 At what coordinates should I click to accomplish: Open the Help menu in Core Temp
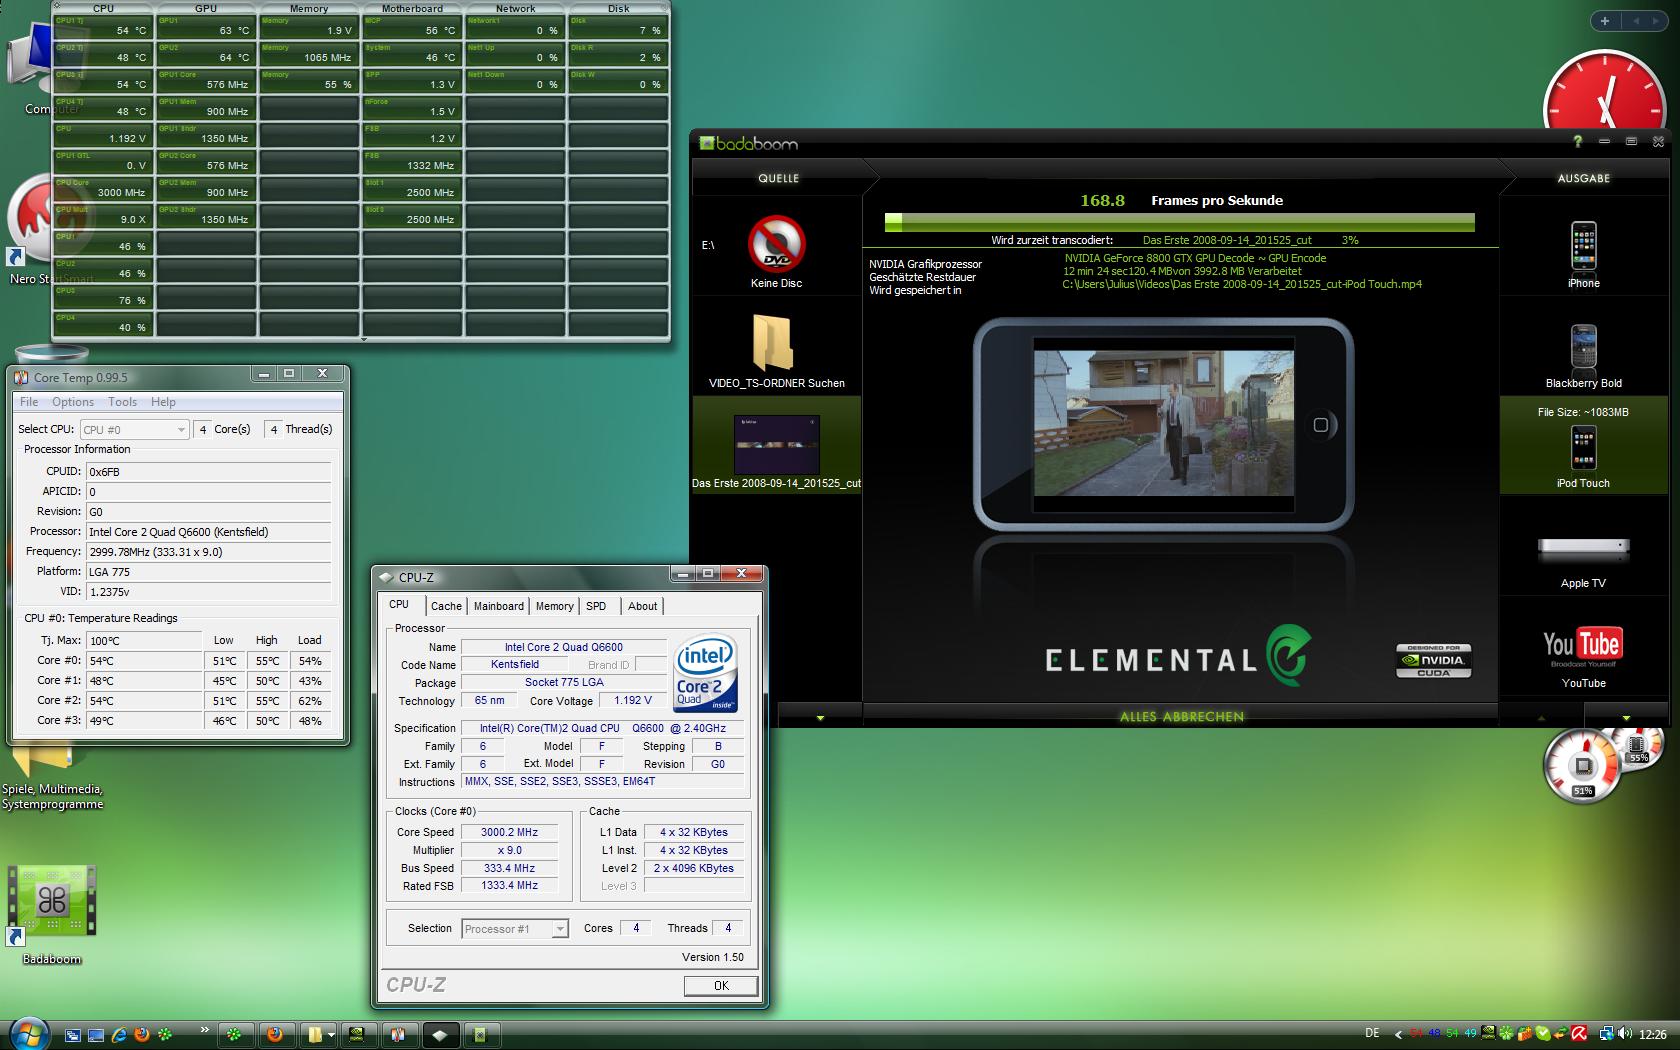tap(163, 402)
